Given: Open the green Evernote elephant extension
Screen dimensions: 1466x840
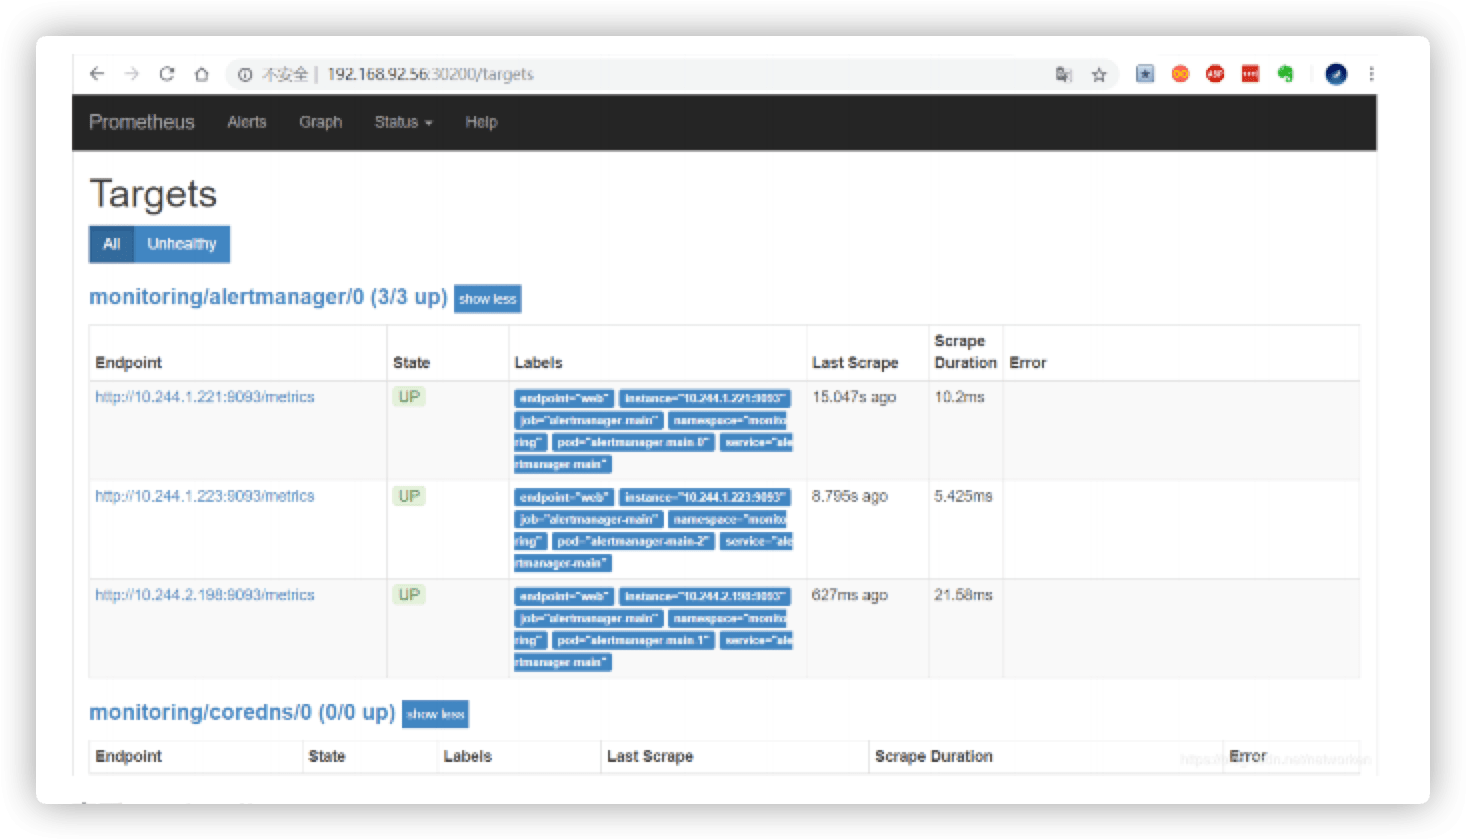Looking at the screenshot, I should pyautogui.click(x=1285, y=74).
